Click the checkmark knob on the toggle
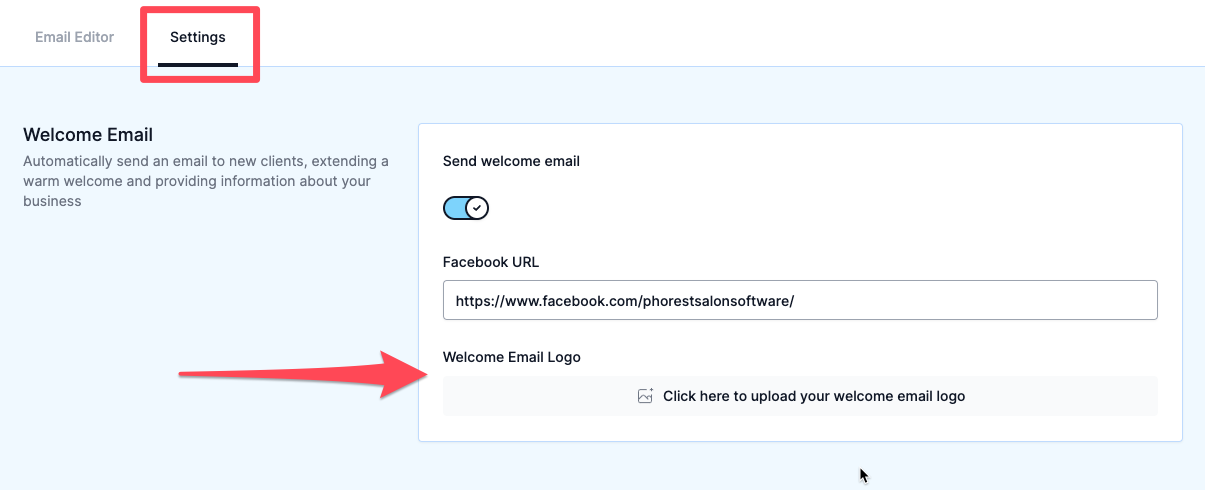The image size is (1205, 490). [477, 208]
